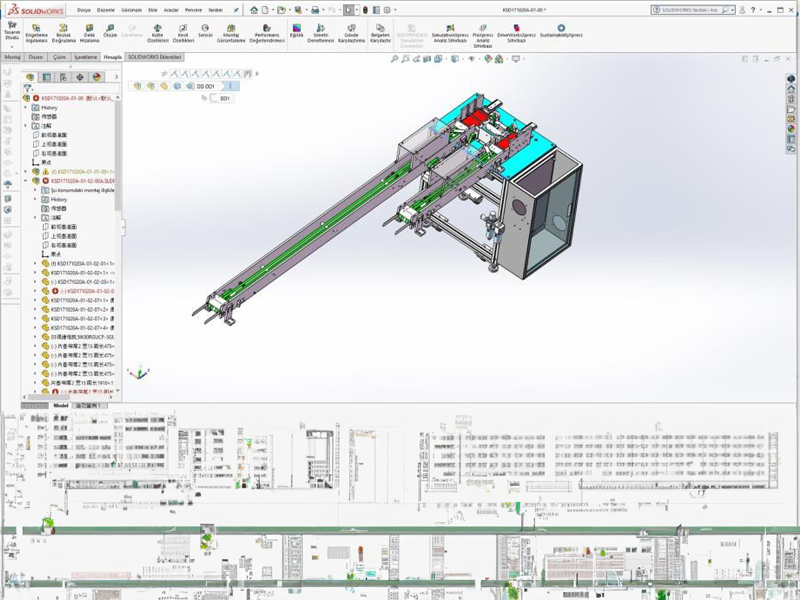800x600 pixels.
Task: Open Simetri Denetlemesi tool
Action: pyautogui.click(x=320, y=27)
